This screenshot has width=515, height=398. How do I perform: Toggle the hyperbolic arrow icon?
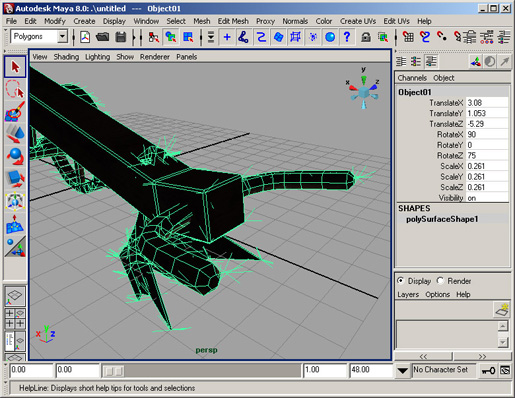[x=505, y=61]
